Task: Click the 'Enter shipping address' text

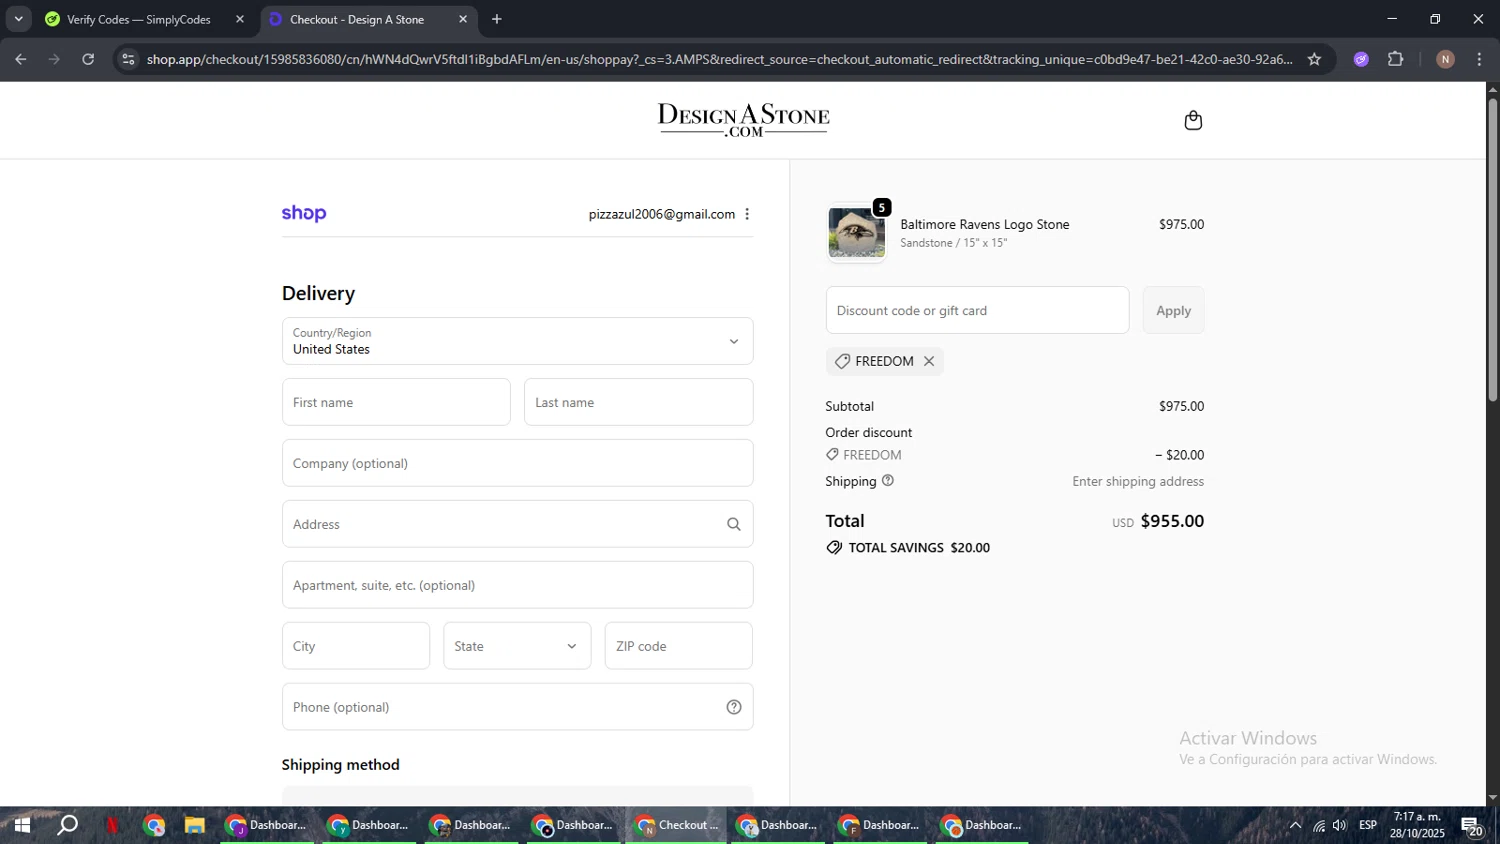Action: click(1138, 481)
